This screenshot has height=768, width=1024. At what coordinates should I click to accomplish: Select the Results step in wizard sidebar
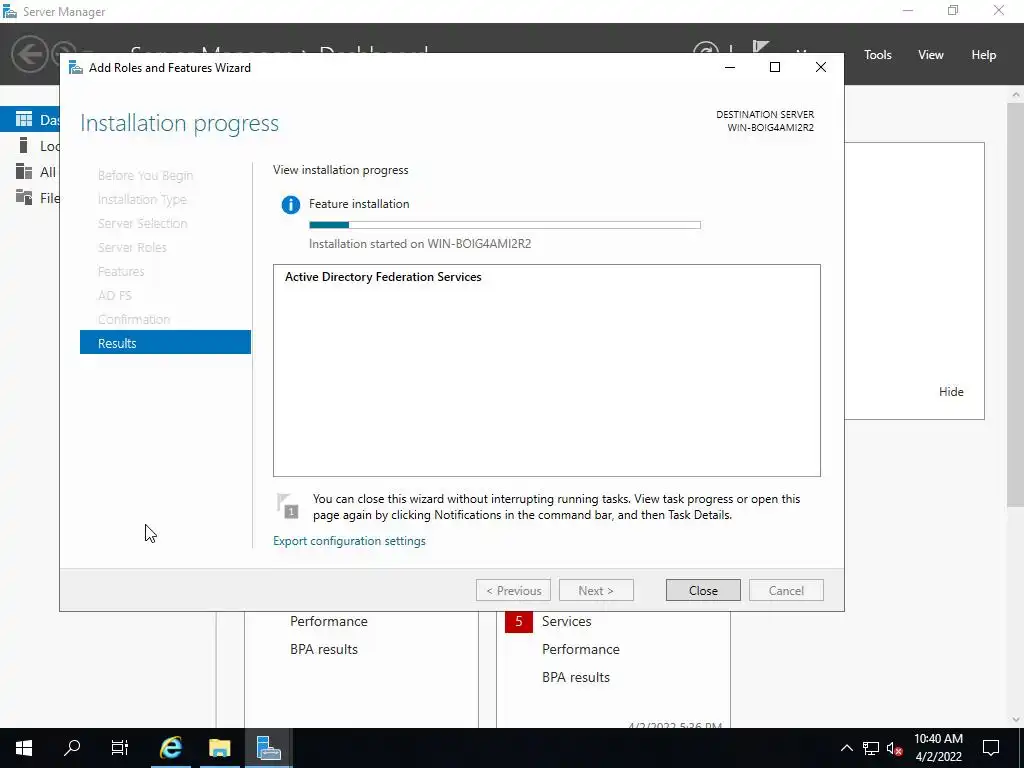[165, 343]
